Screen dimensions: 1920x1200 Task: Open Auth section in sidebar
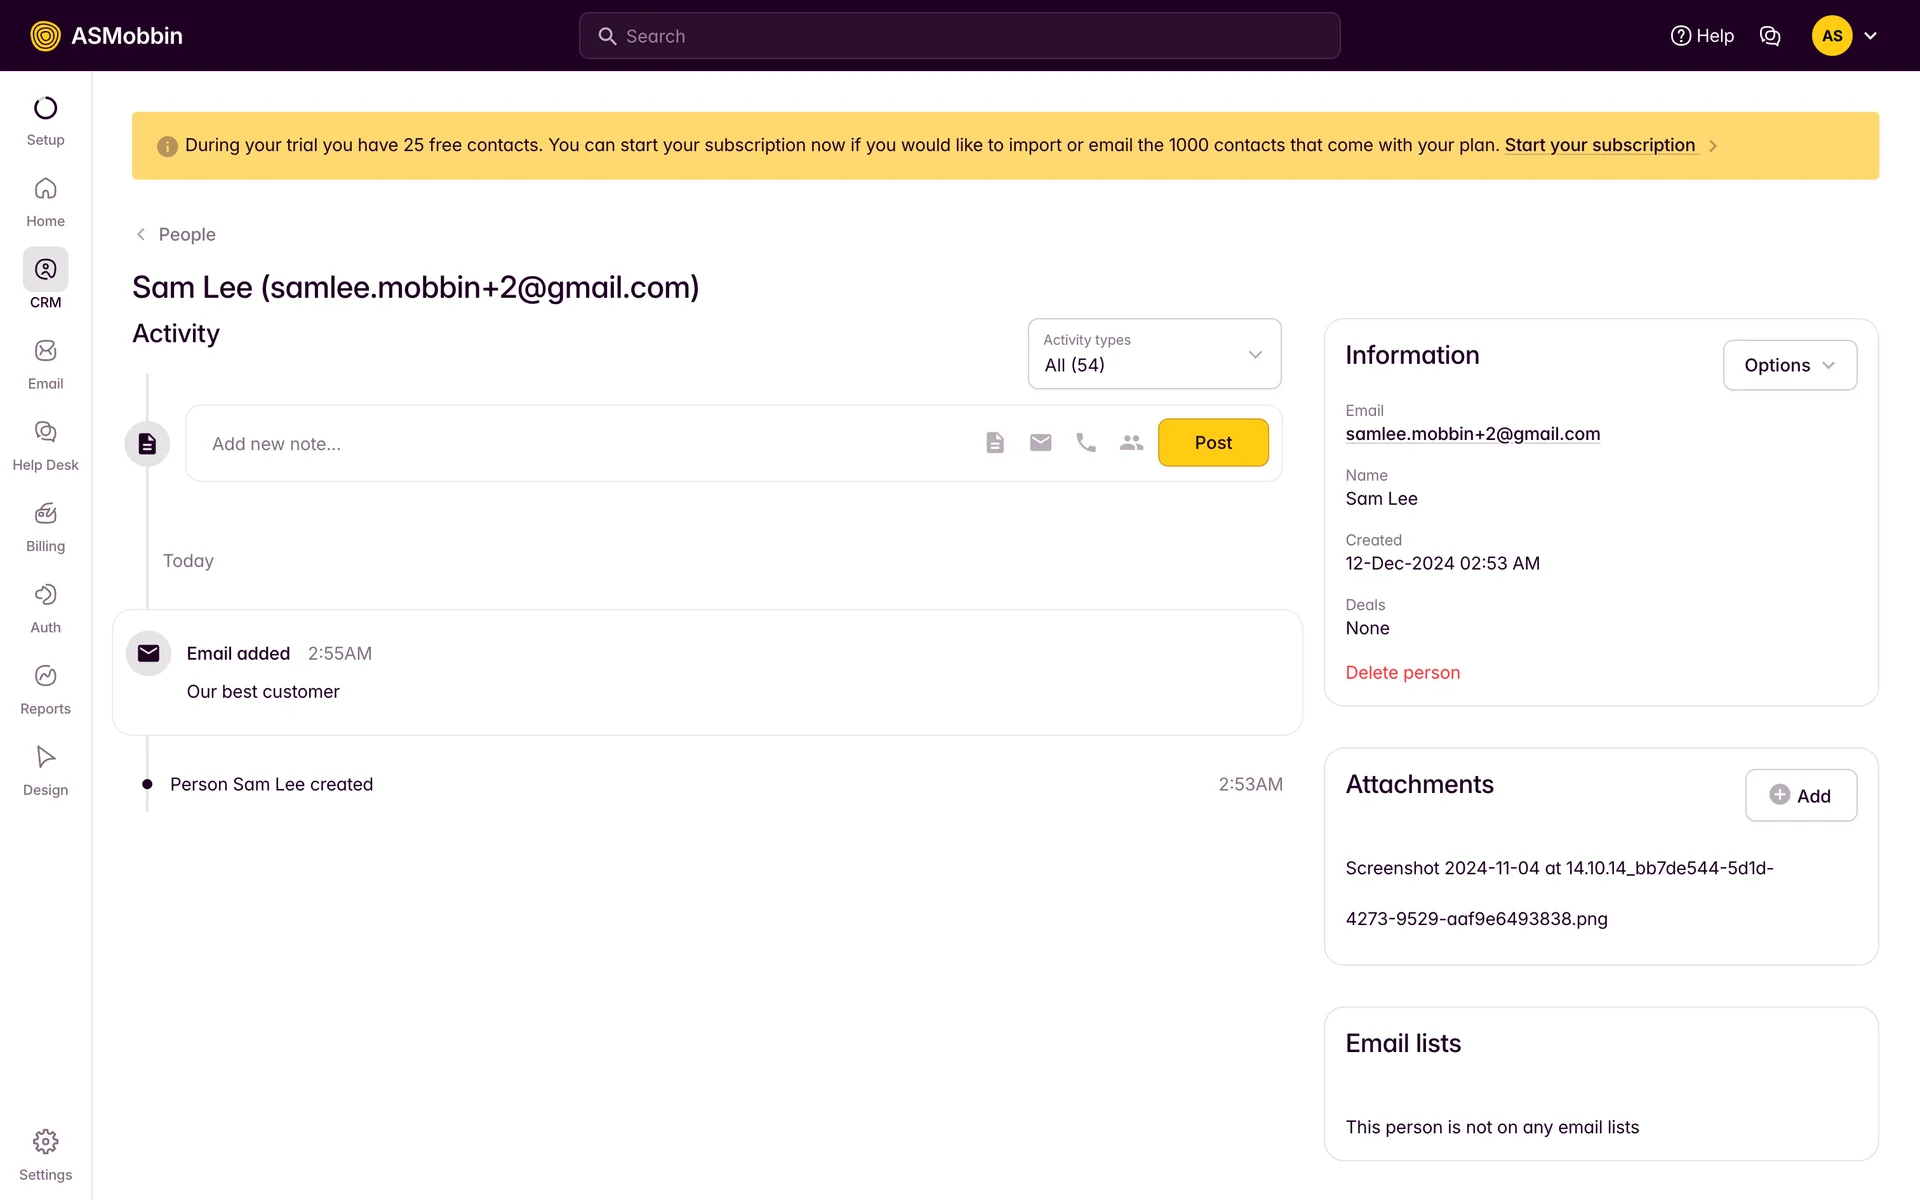point(45,608)
